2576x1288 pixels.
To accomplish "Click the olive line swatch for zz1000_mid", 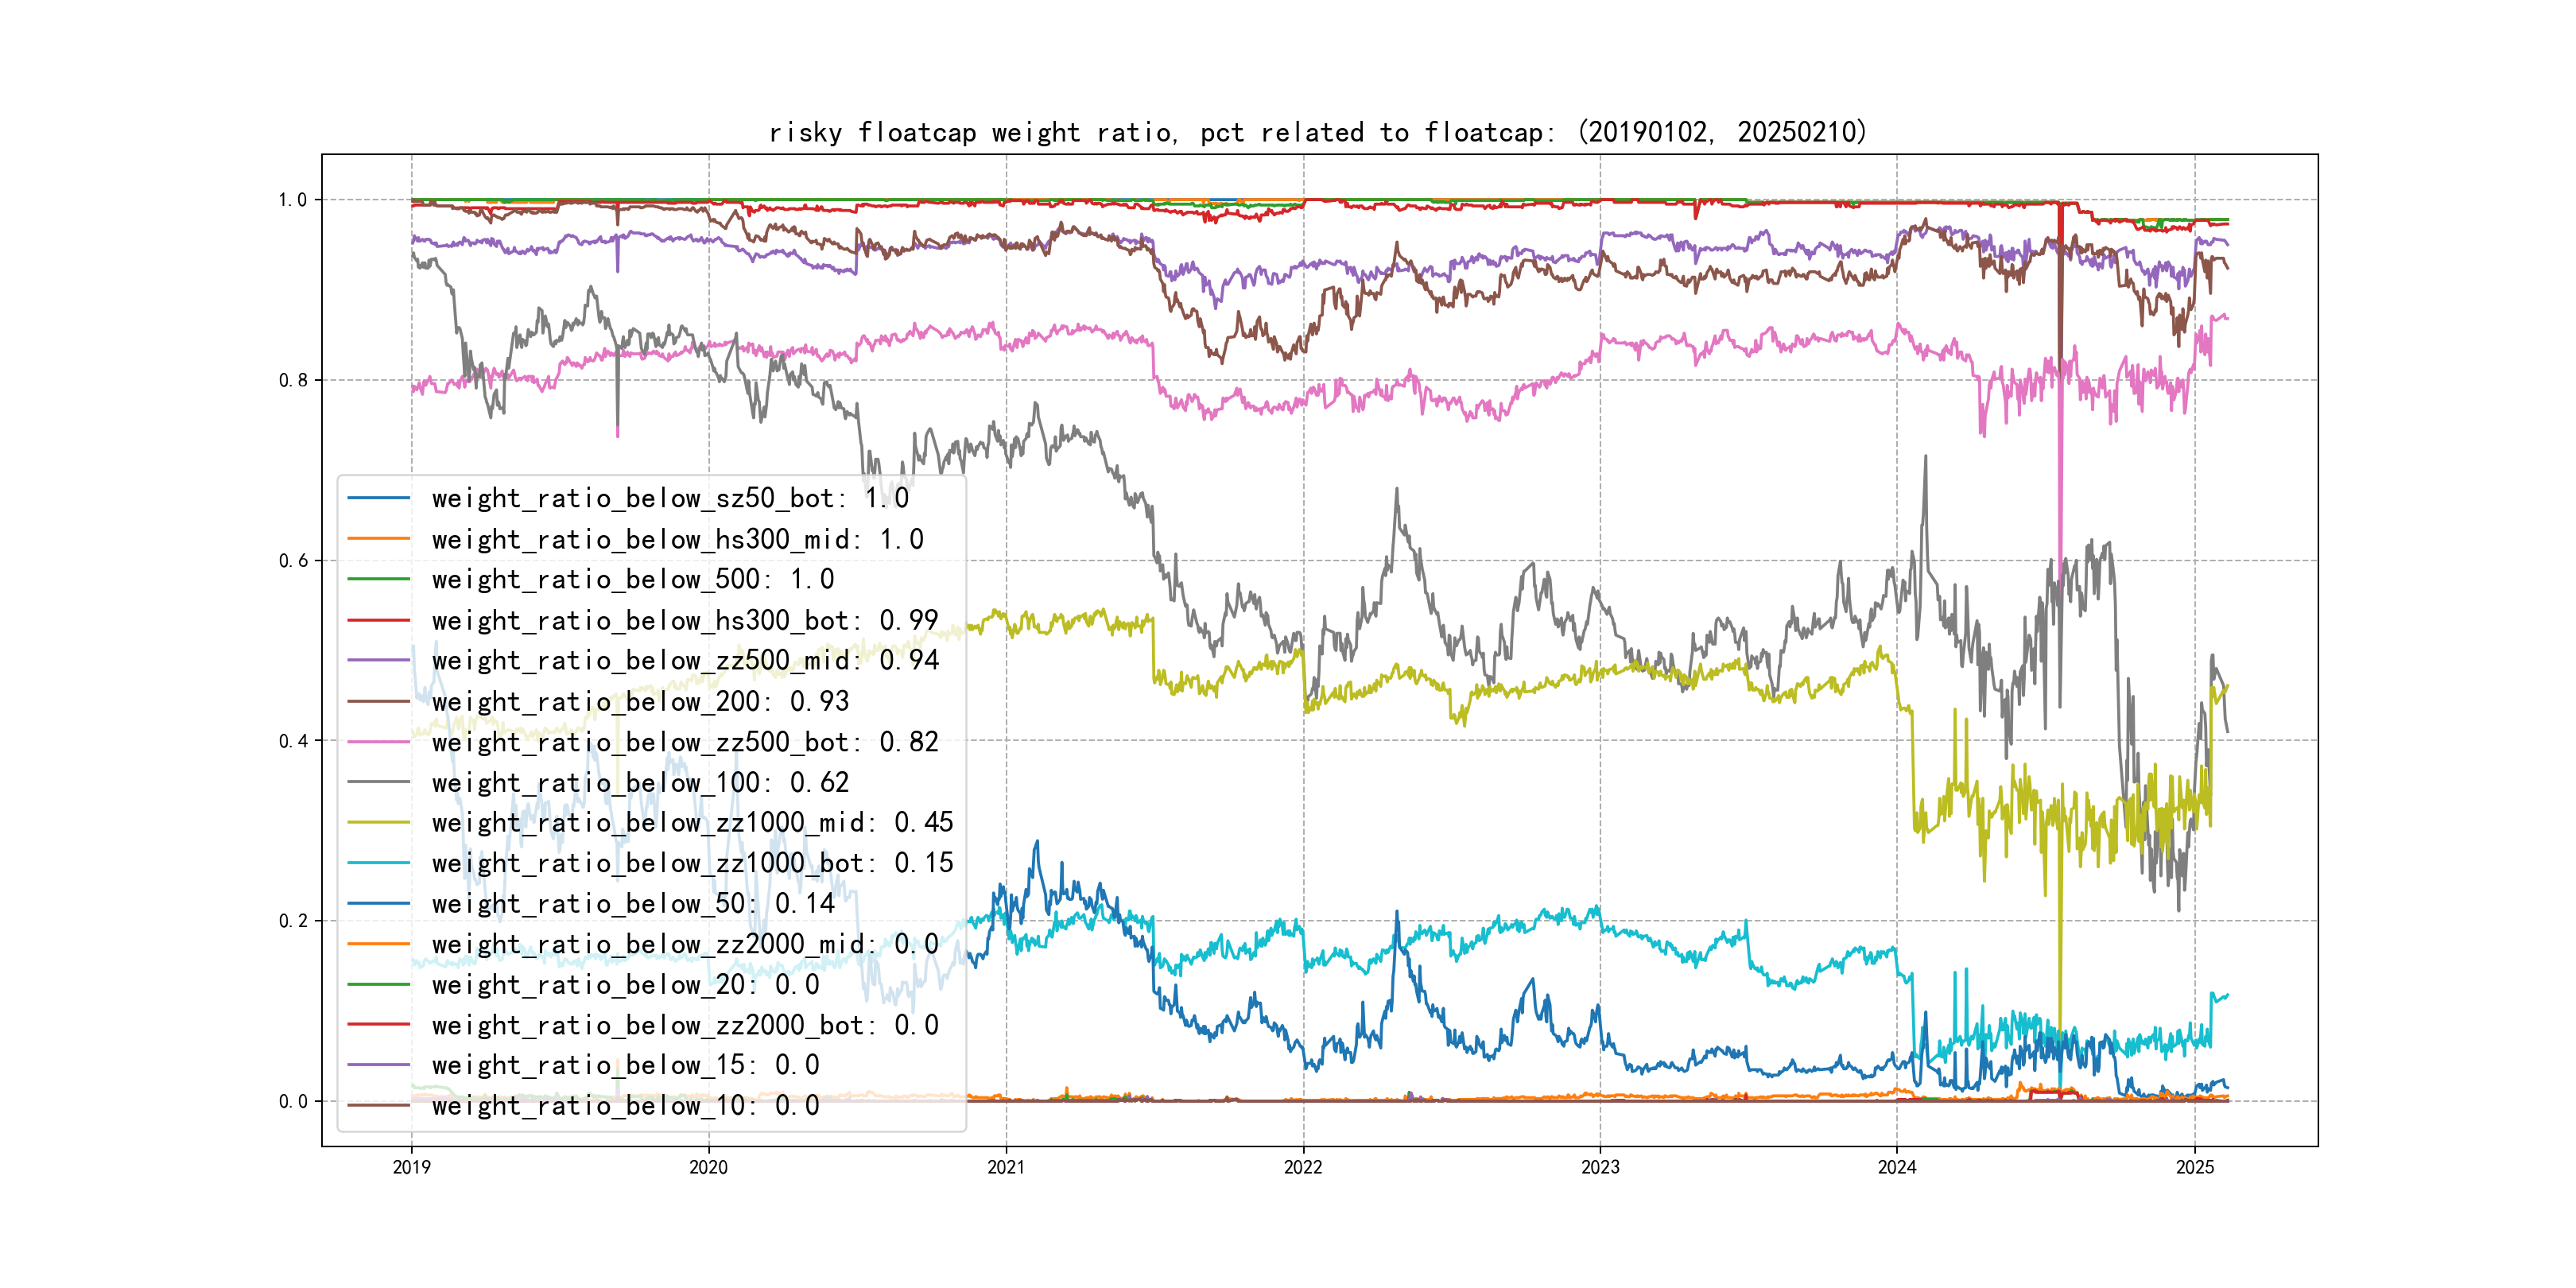I will pyautogui.click(x=379, y=822).
